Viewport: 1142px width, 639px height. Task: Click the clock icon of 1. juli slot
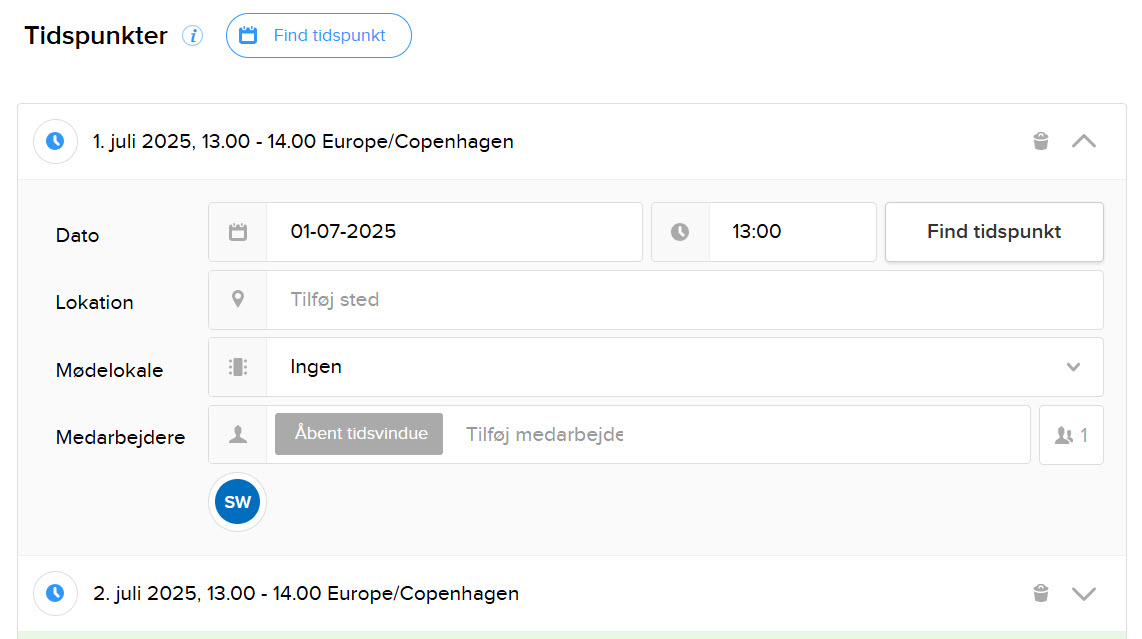(x=55, y=141)
